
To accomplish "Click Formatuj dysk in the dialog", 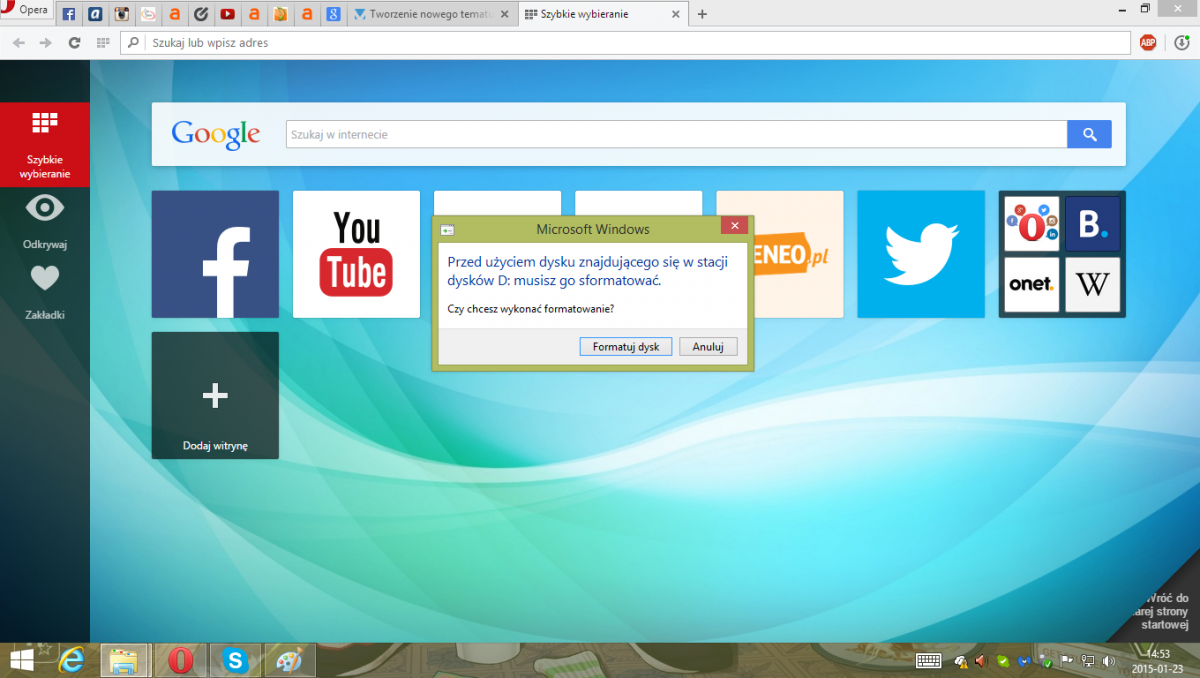I will click(626, 347).
